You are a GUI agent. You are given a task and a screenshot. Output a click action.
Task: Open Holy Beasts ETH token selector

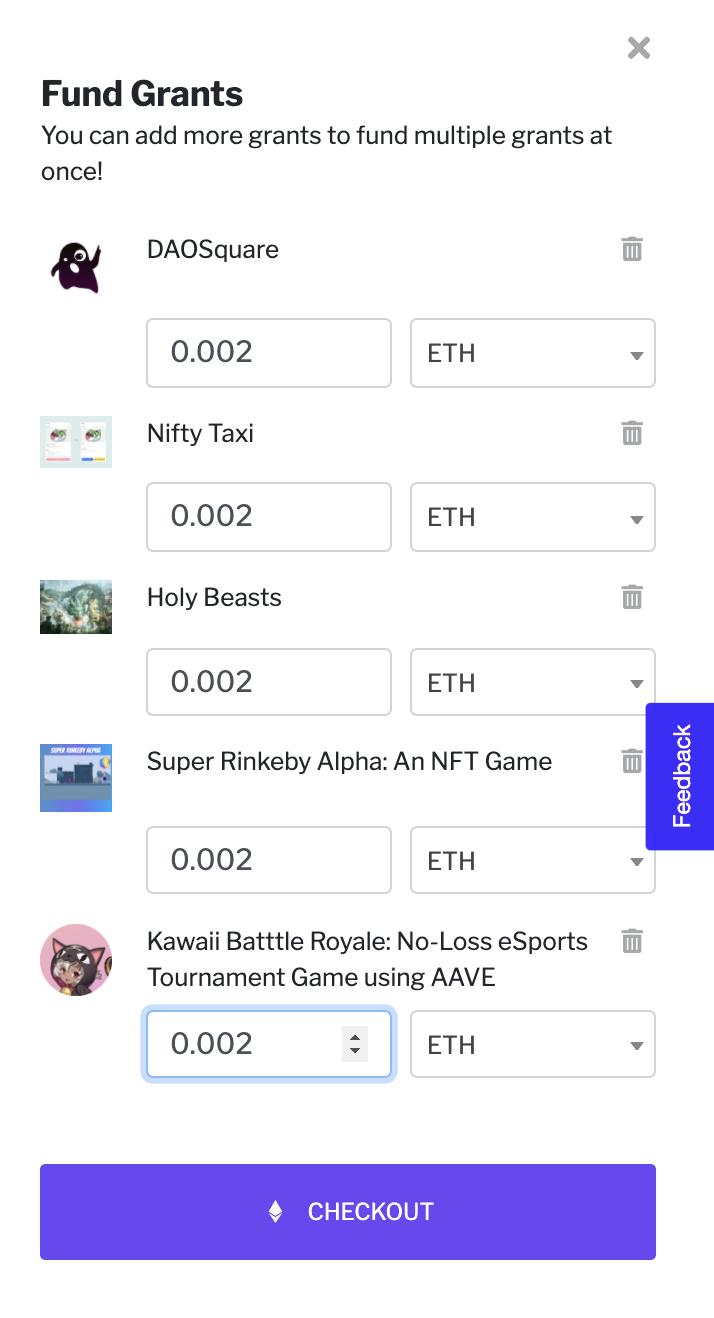pyautogui.click(x=532, y=682)
